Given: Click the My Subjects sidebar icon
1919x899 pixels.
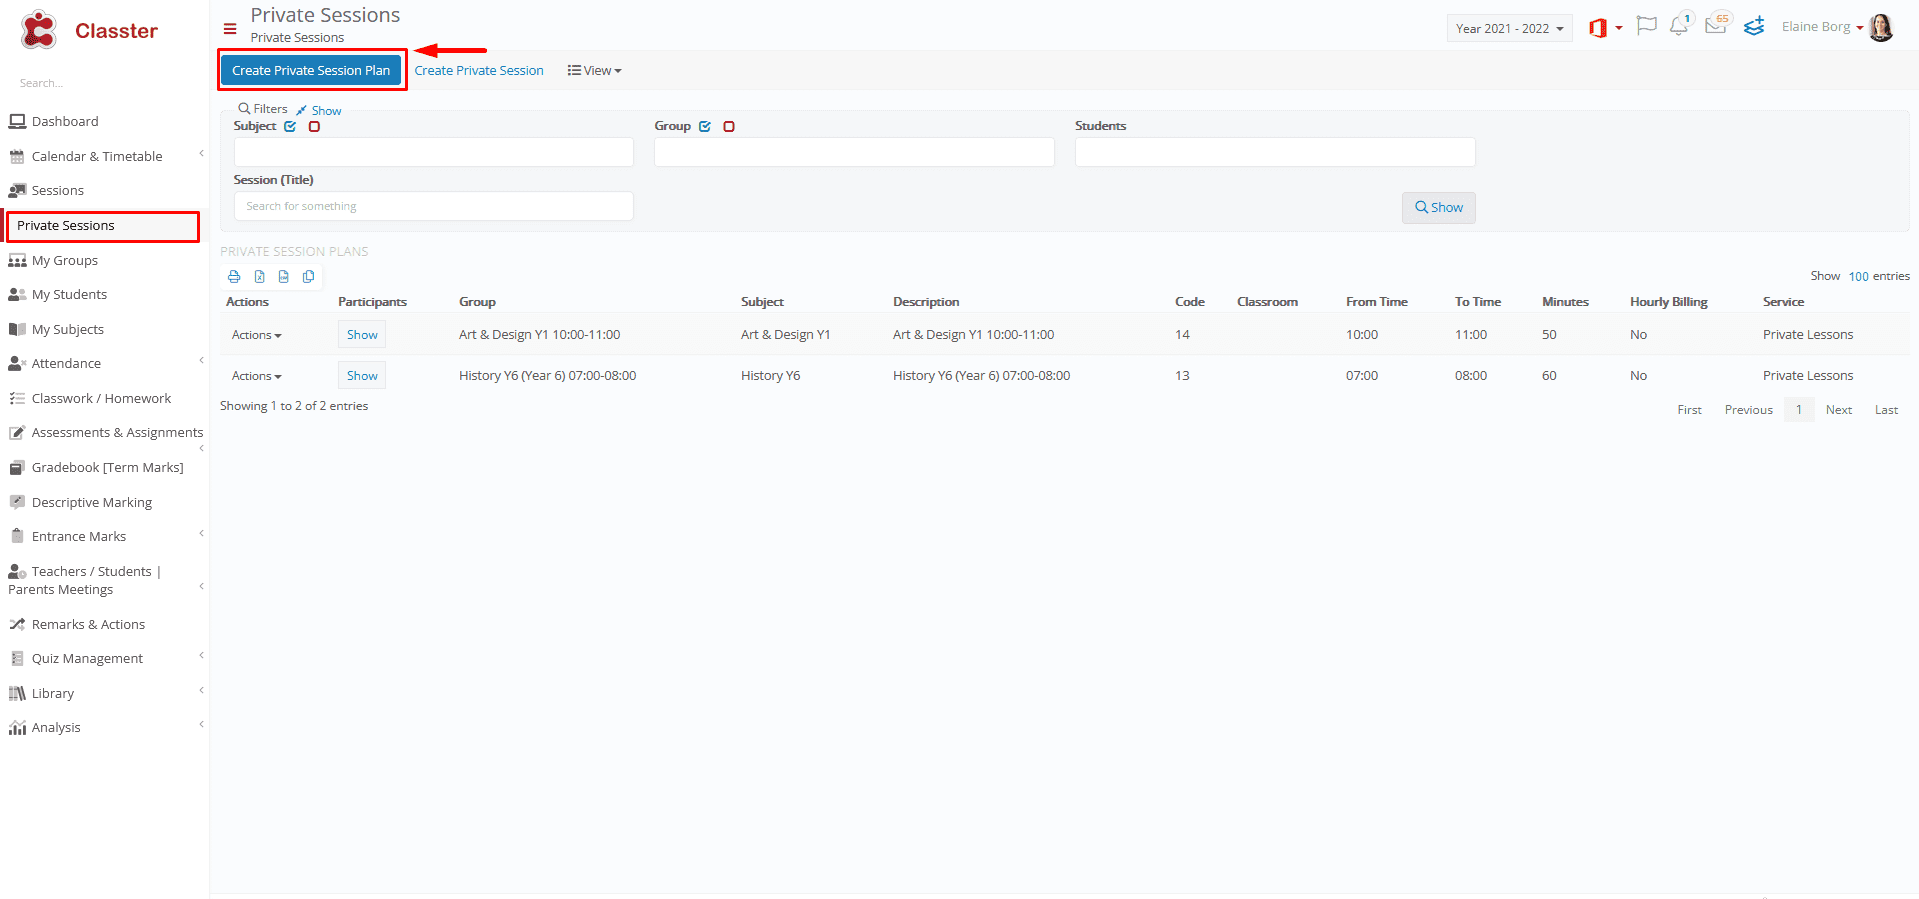Looking at the screenshot, I should (17, 329).
